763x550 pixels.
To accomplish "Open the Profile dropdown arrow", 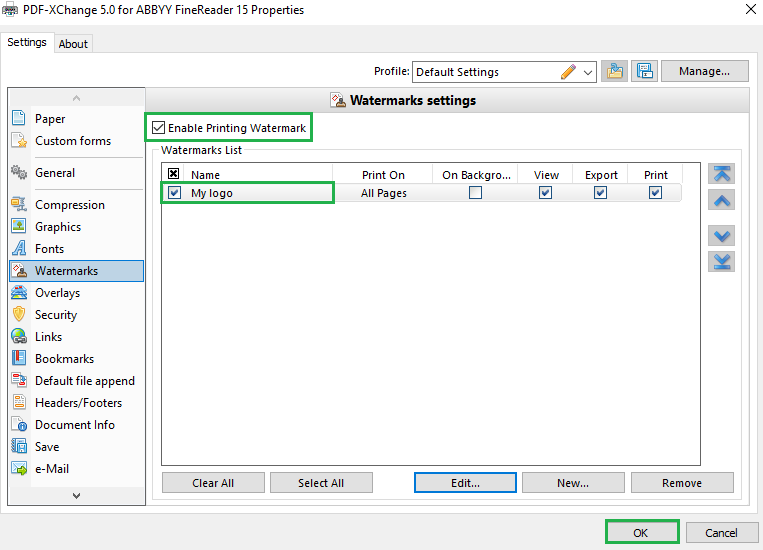I will [587, 73].
